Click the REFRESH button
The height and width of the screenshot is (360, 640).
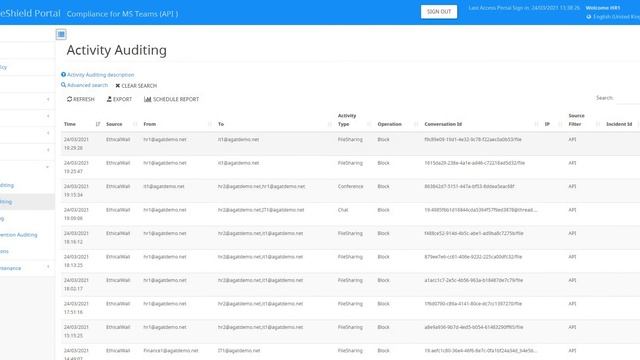[80, 99]
